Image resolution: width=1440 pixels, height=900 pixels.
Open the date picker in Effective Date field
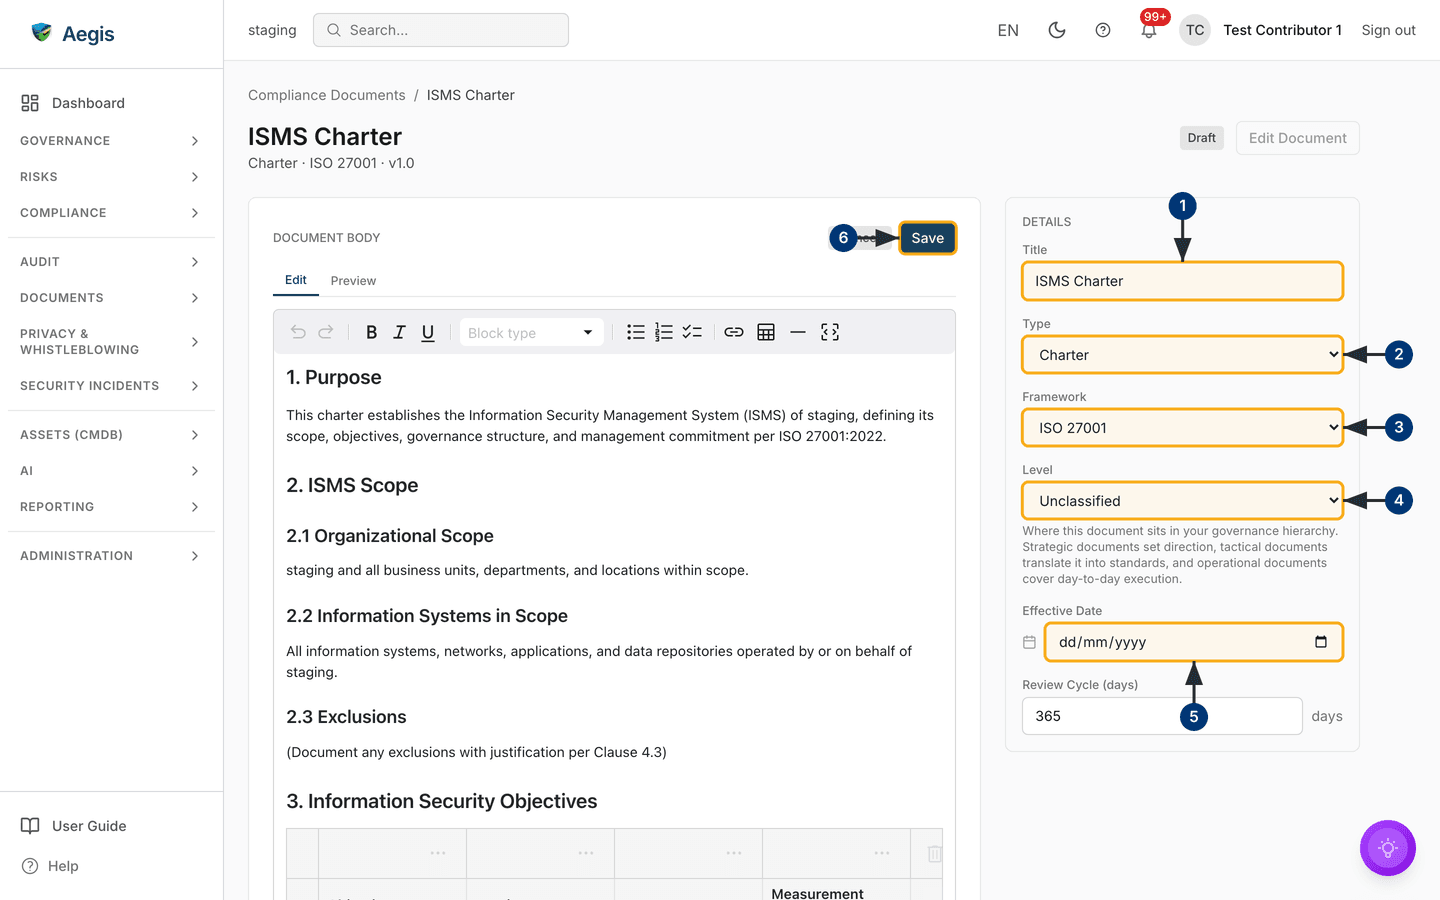tap(1321, 642)
